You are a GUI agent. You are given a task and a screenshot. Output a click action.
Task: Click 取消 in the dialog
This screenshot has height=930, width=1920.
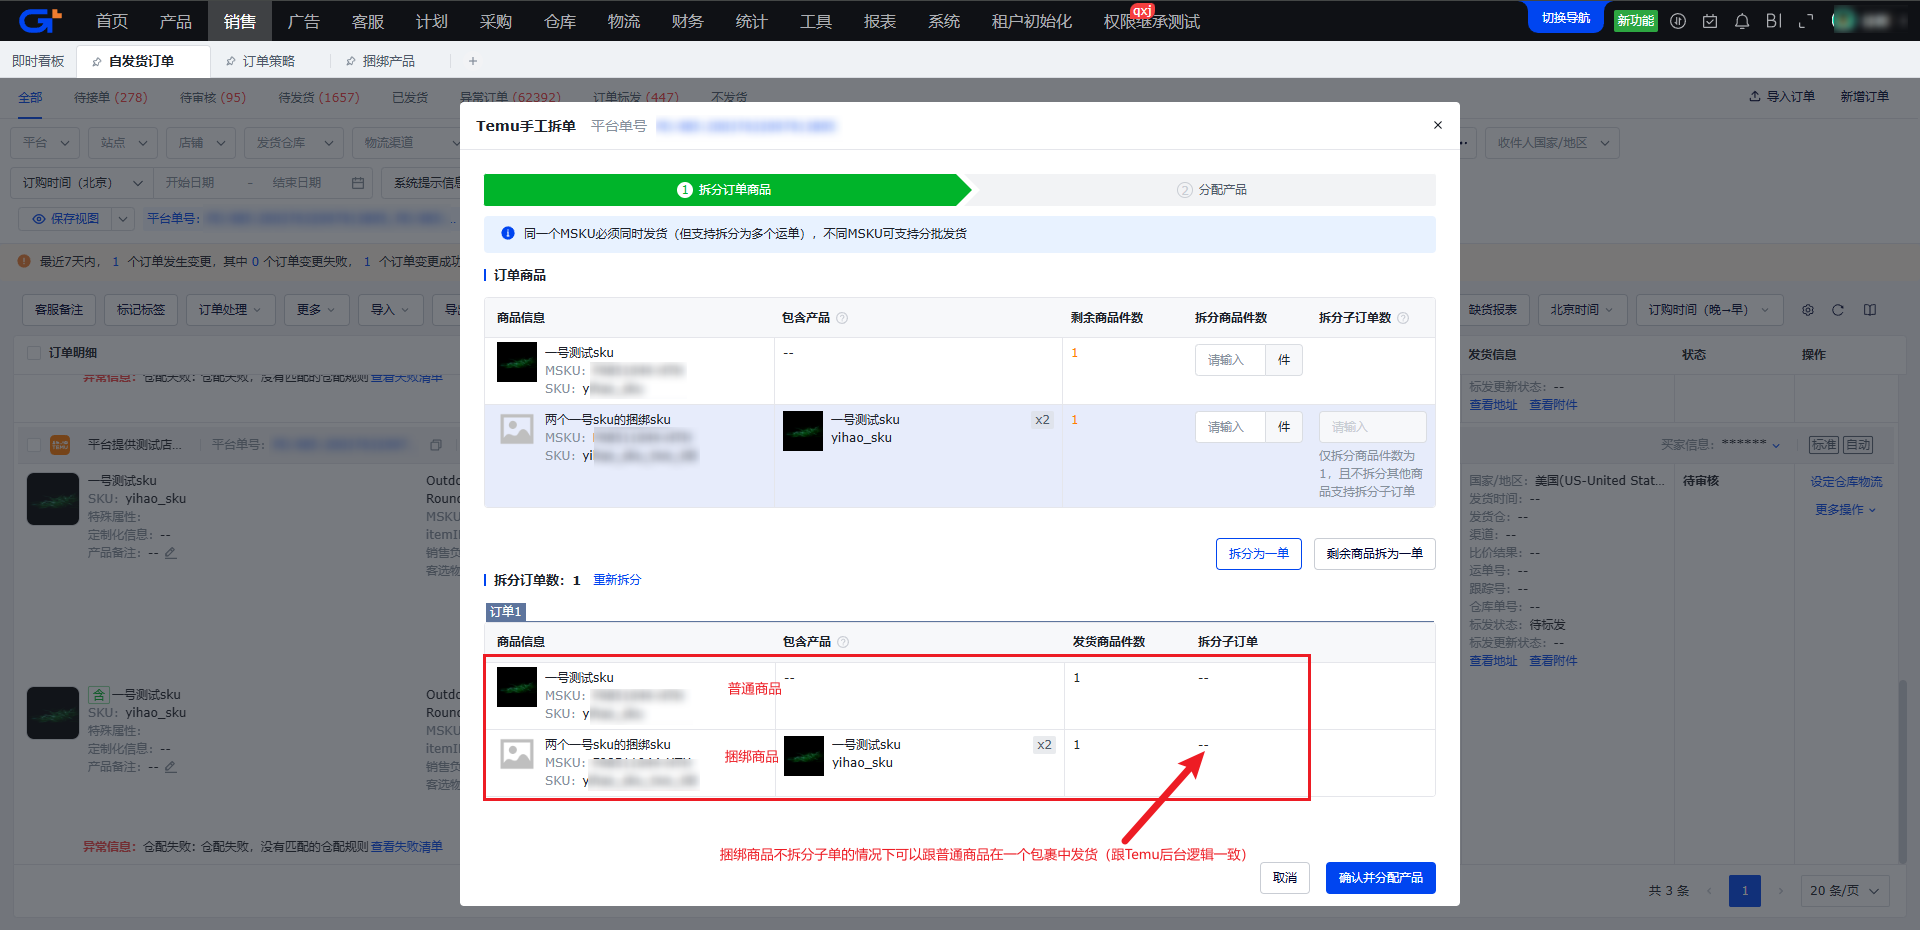(x=1285, y=878)
